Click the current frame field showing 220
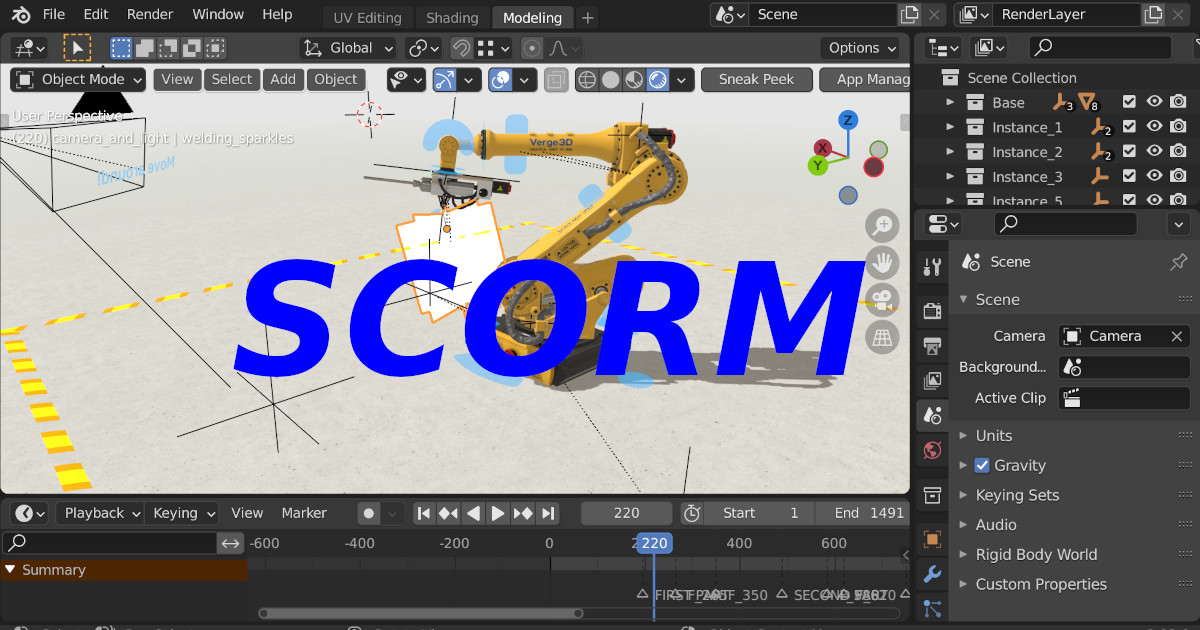 click(626, 512)
